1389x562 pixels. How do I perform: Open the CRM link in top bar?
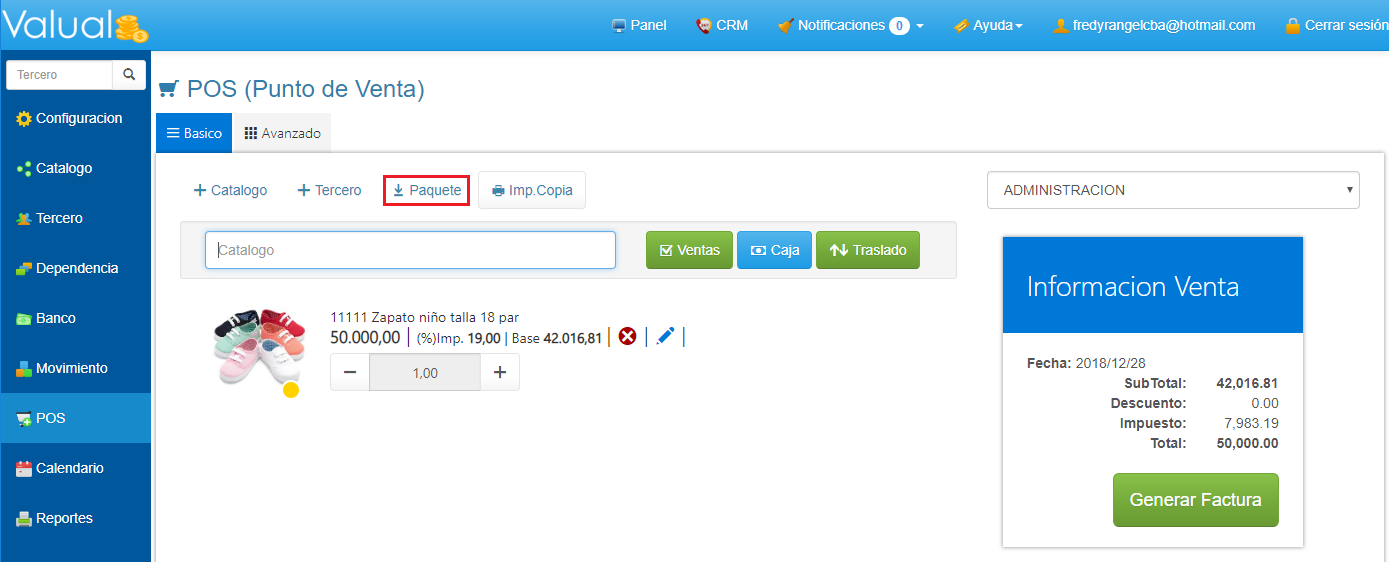click(x=722, y=25)
